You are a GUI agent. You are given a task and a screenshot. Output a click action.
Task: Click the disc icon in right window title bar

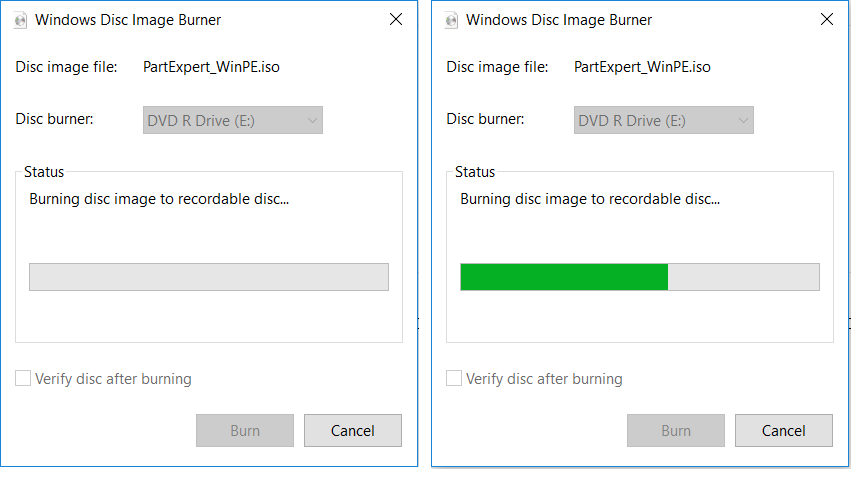(452, 21)
